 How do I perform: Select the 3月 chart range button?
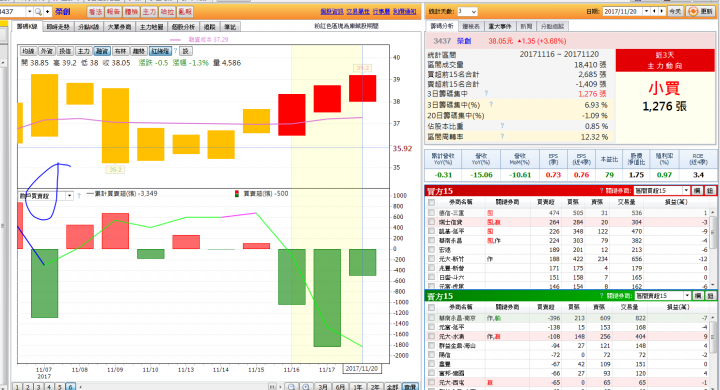click(323, 387)
